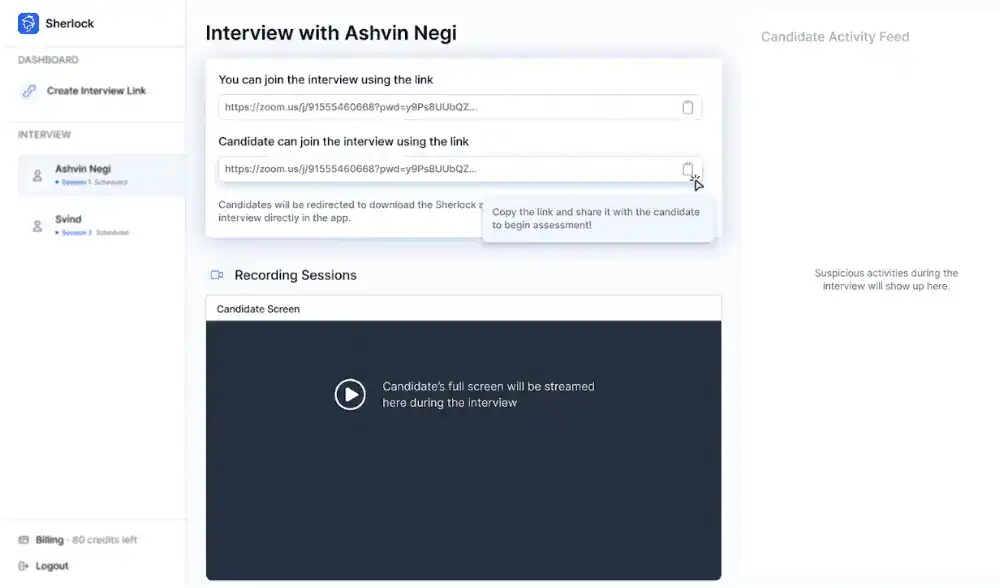Click the Sherlock logo icon
Screen dimensions: 1000x588
point(28,23)
